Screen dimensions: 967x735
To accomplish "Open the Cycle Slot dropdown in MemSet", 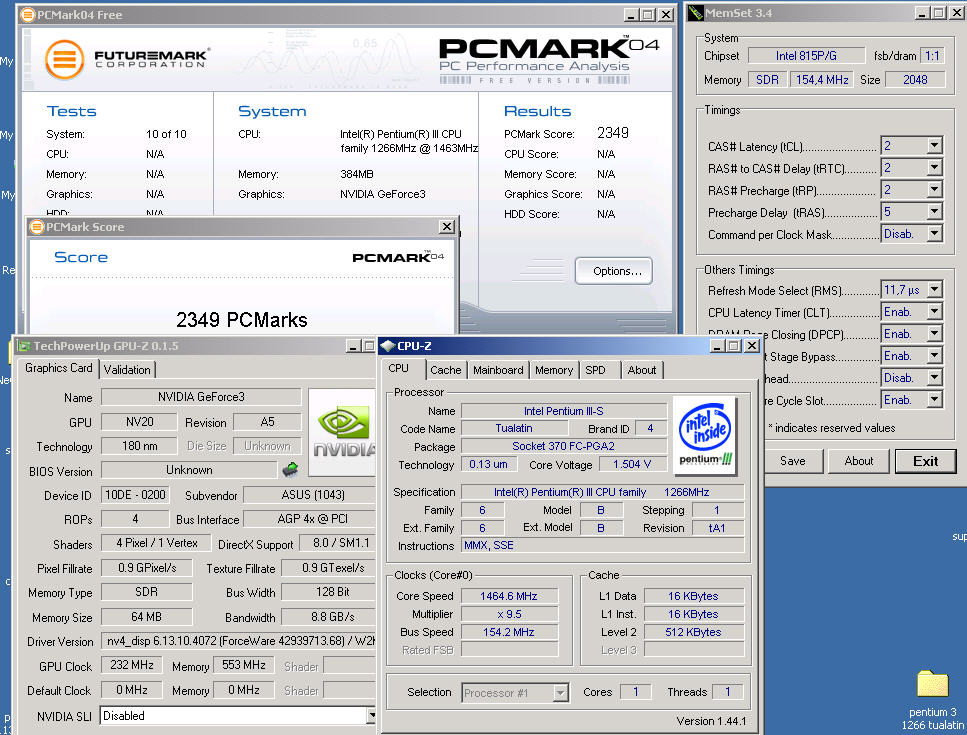I will click(x=934, y=400).
